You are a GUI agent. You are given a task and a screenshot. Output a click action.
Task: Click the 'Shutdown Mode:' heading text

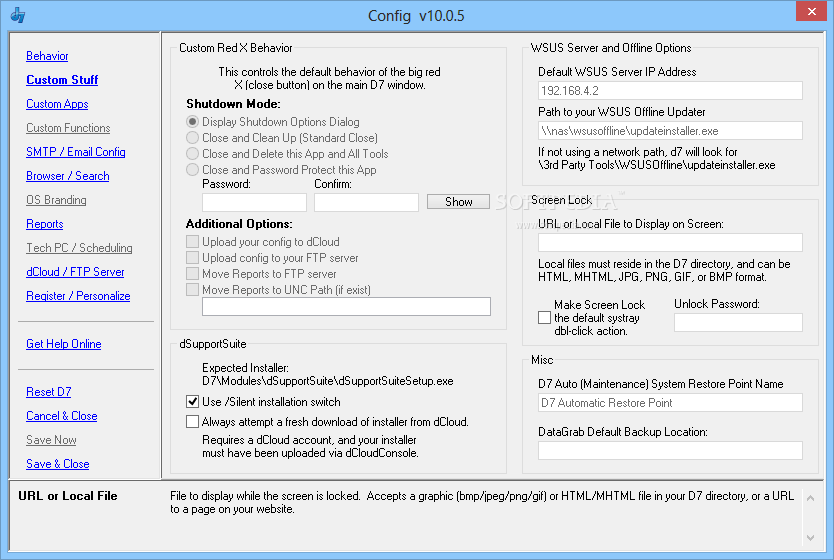tap(233, 104)
